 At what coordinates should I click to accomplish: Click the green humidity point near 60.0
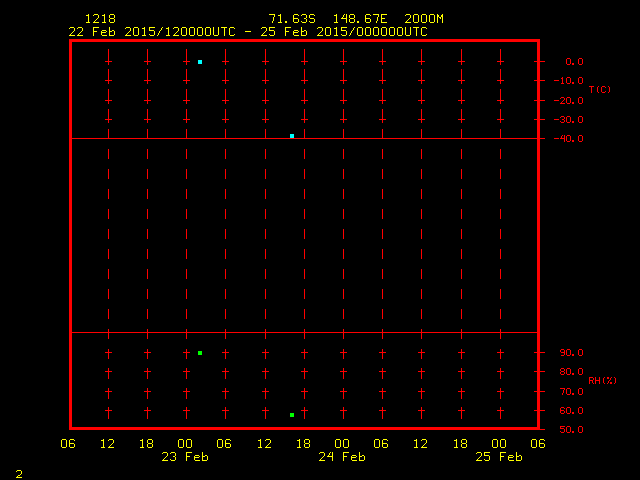coord(292,415)
